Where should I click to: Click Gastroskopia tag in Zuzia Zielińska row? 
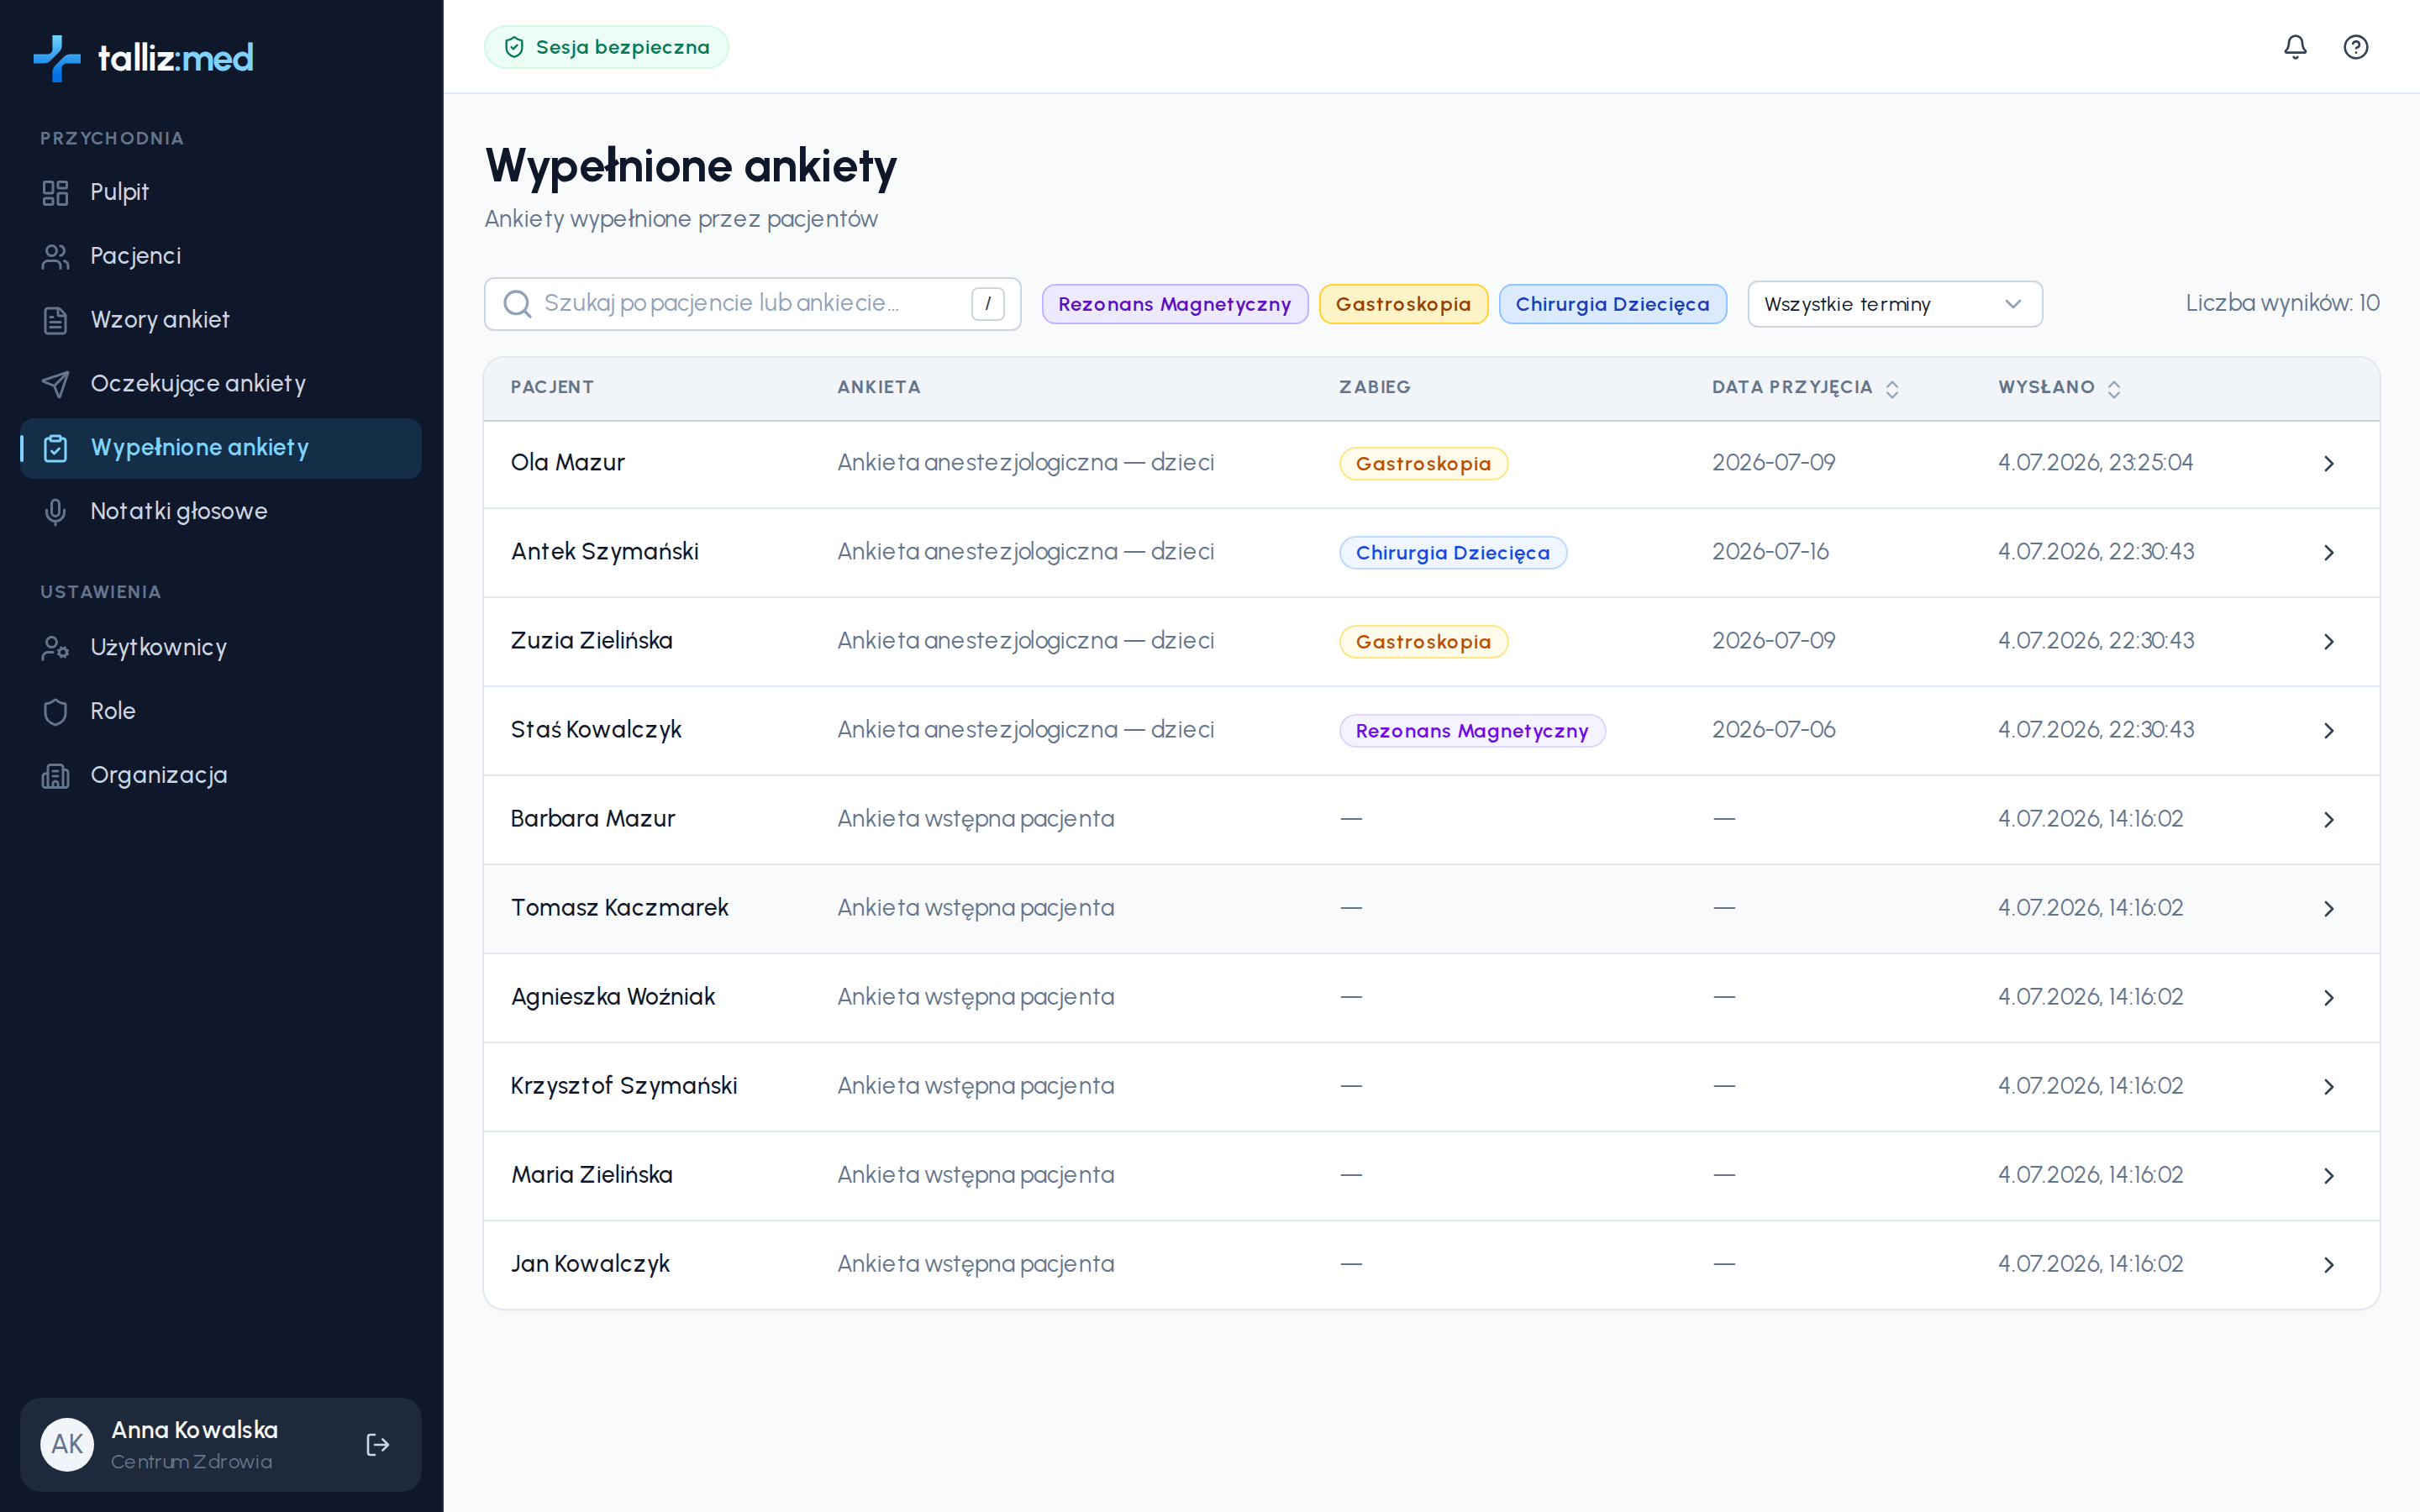coord(1423,642)
